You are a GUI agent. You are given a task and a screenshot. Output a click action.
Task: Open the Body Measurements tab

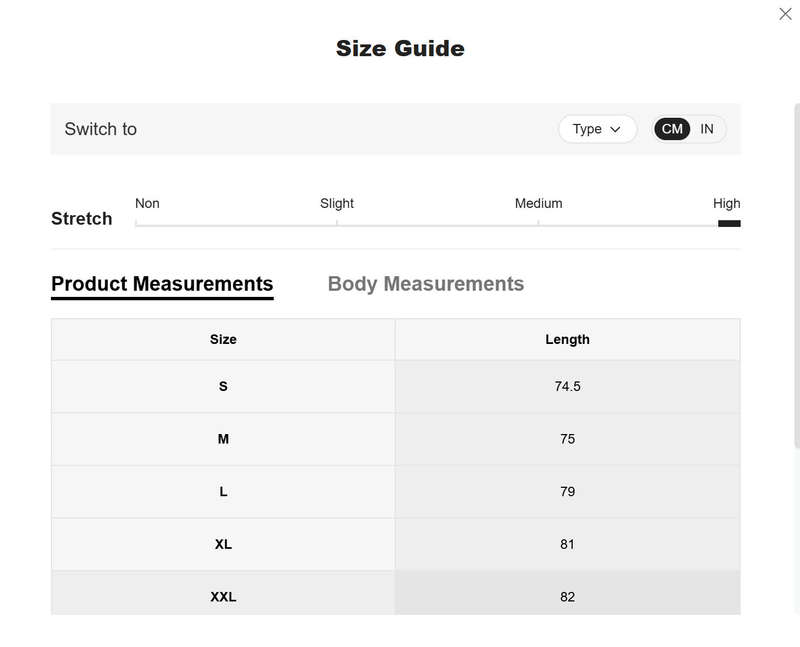coord(426,284)
